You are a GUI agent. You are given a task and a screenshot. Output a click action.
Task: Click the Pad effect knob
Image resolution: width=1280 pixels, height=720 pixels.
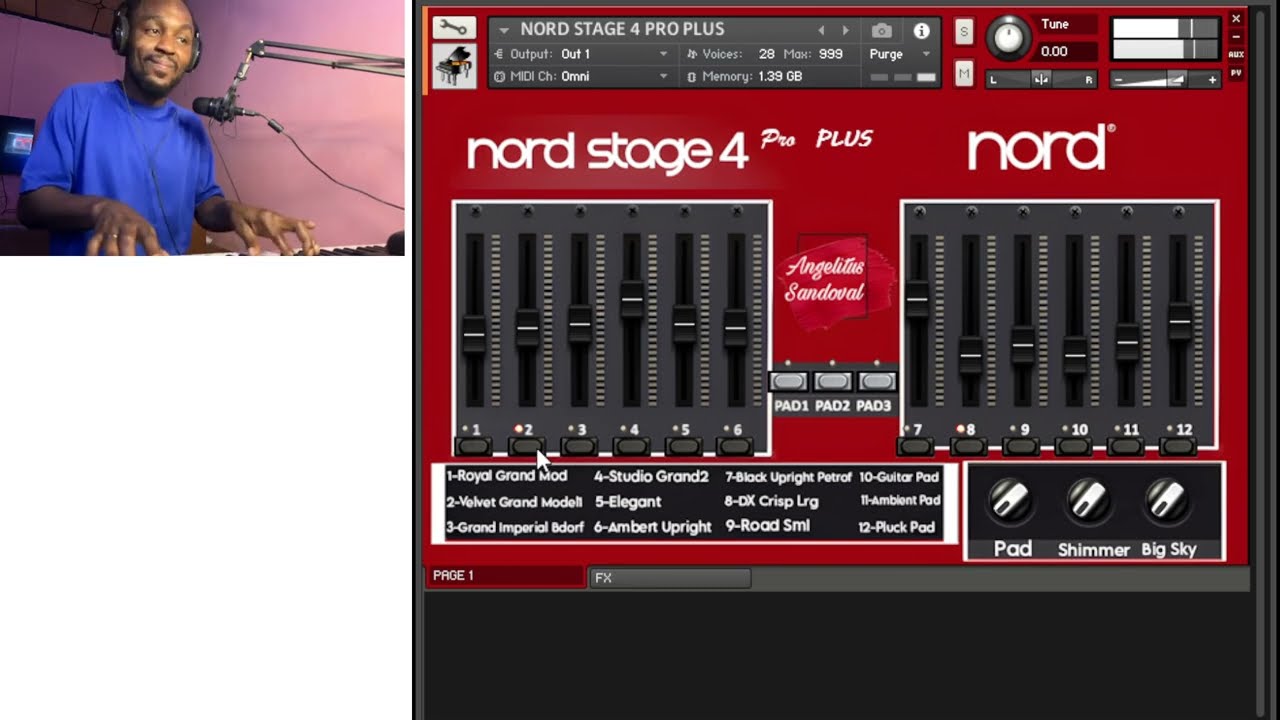click(x=1010, y=502)
